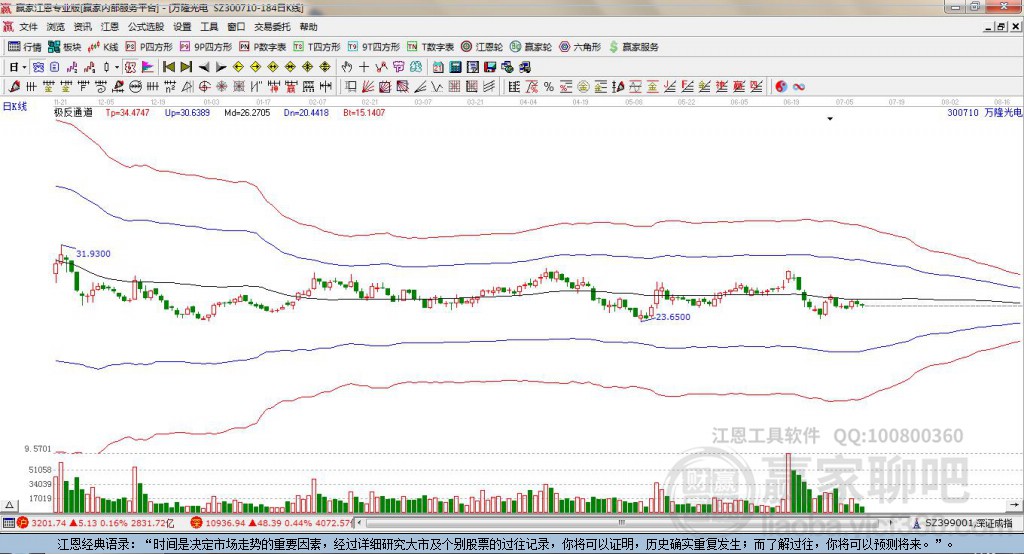Click the black left arrow icon

coord(204,67)
